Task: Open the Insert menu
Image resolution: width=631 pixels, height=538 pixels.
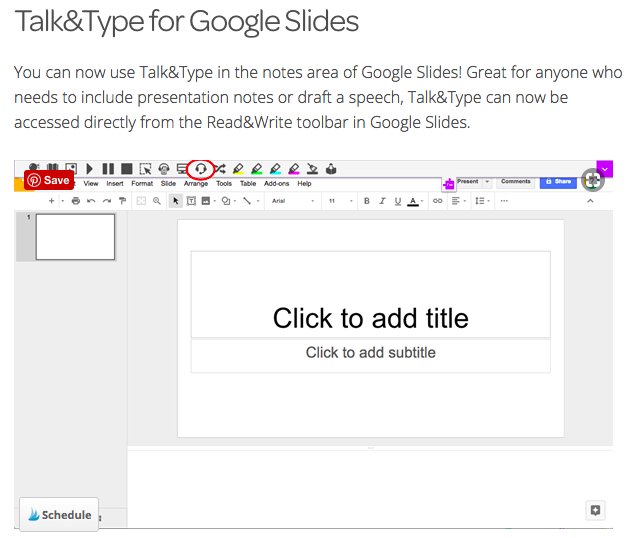Action: [115, 183]
